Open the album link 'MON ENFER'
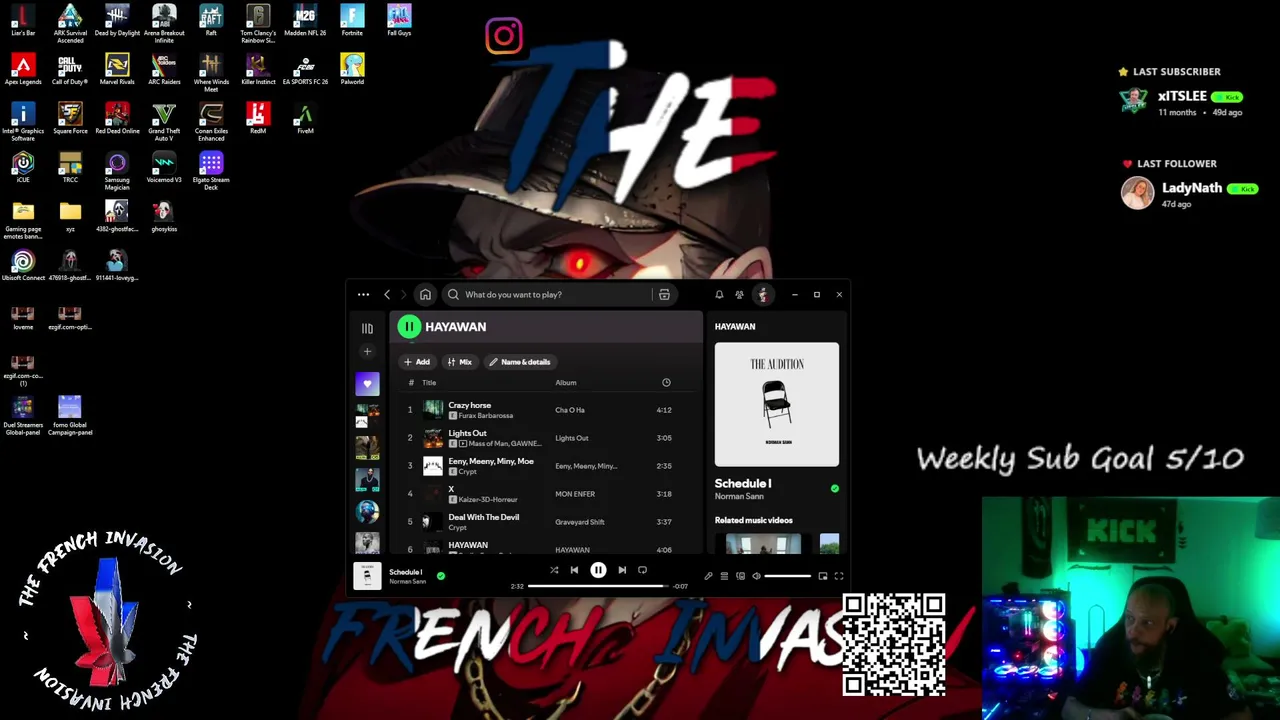Screen dimensions: 1280x720 (575, 494)
